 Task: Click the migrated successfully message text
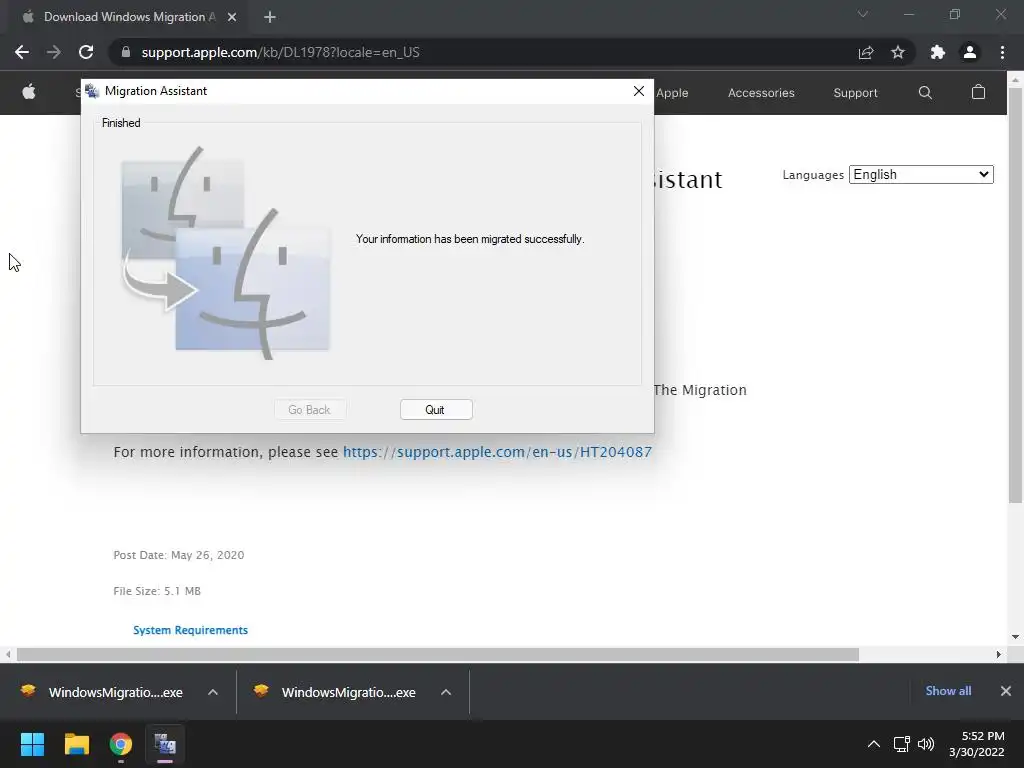tap(470, 239)
